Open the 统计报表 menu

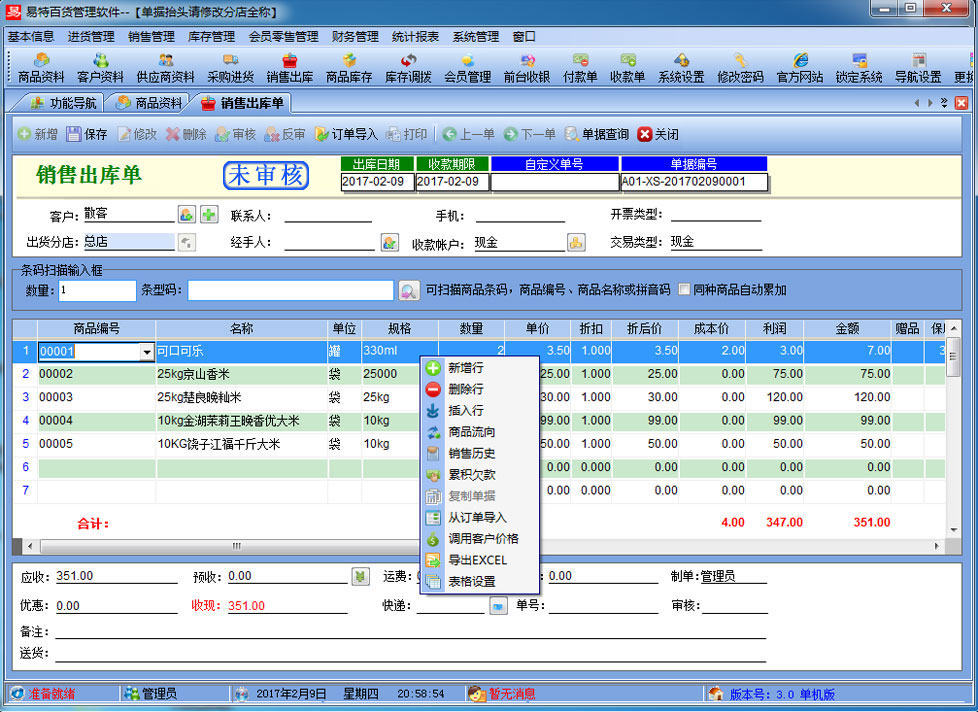point(415,37)
